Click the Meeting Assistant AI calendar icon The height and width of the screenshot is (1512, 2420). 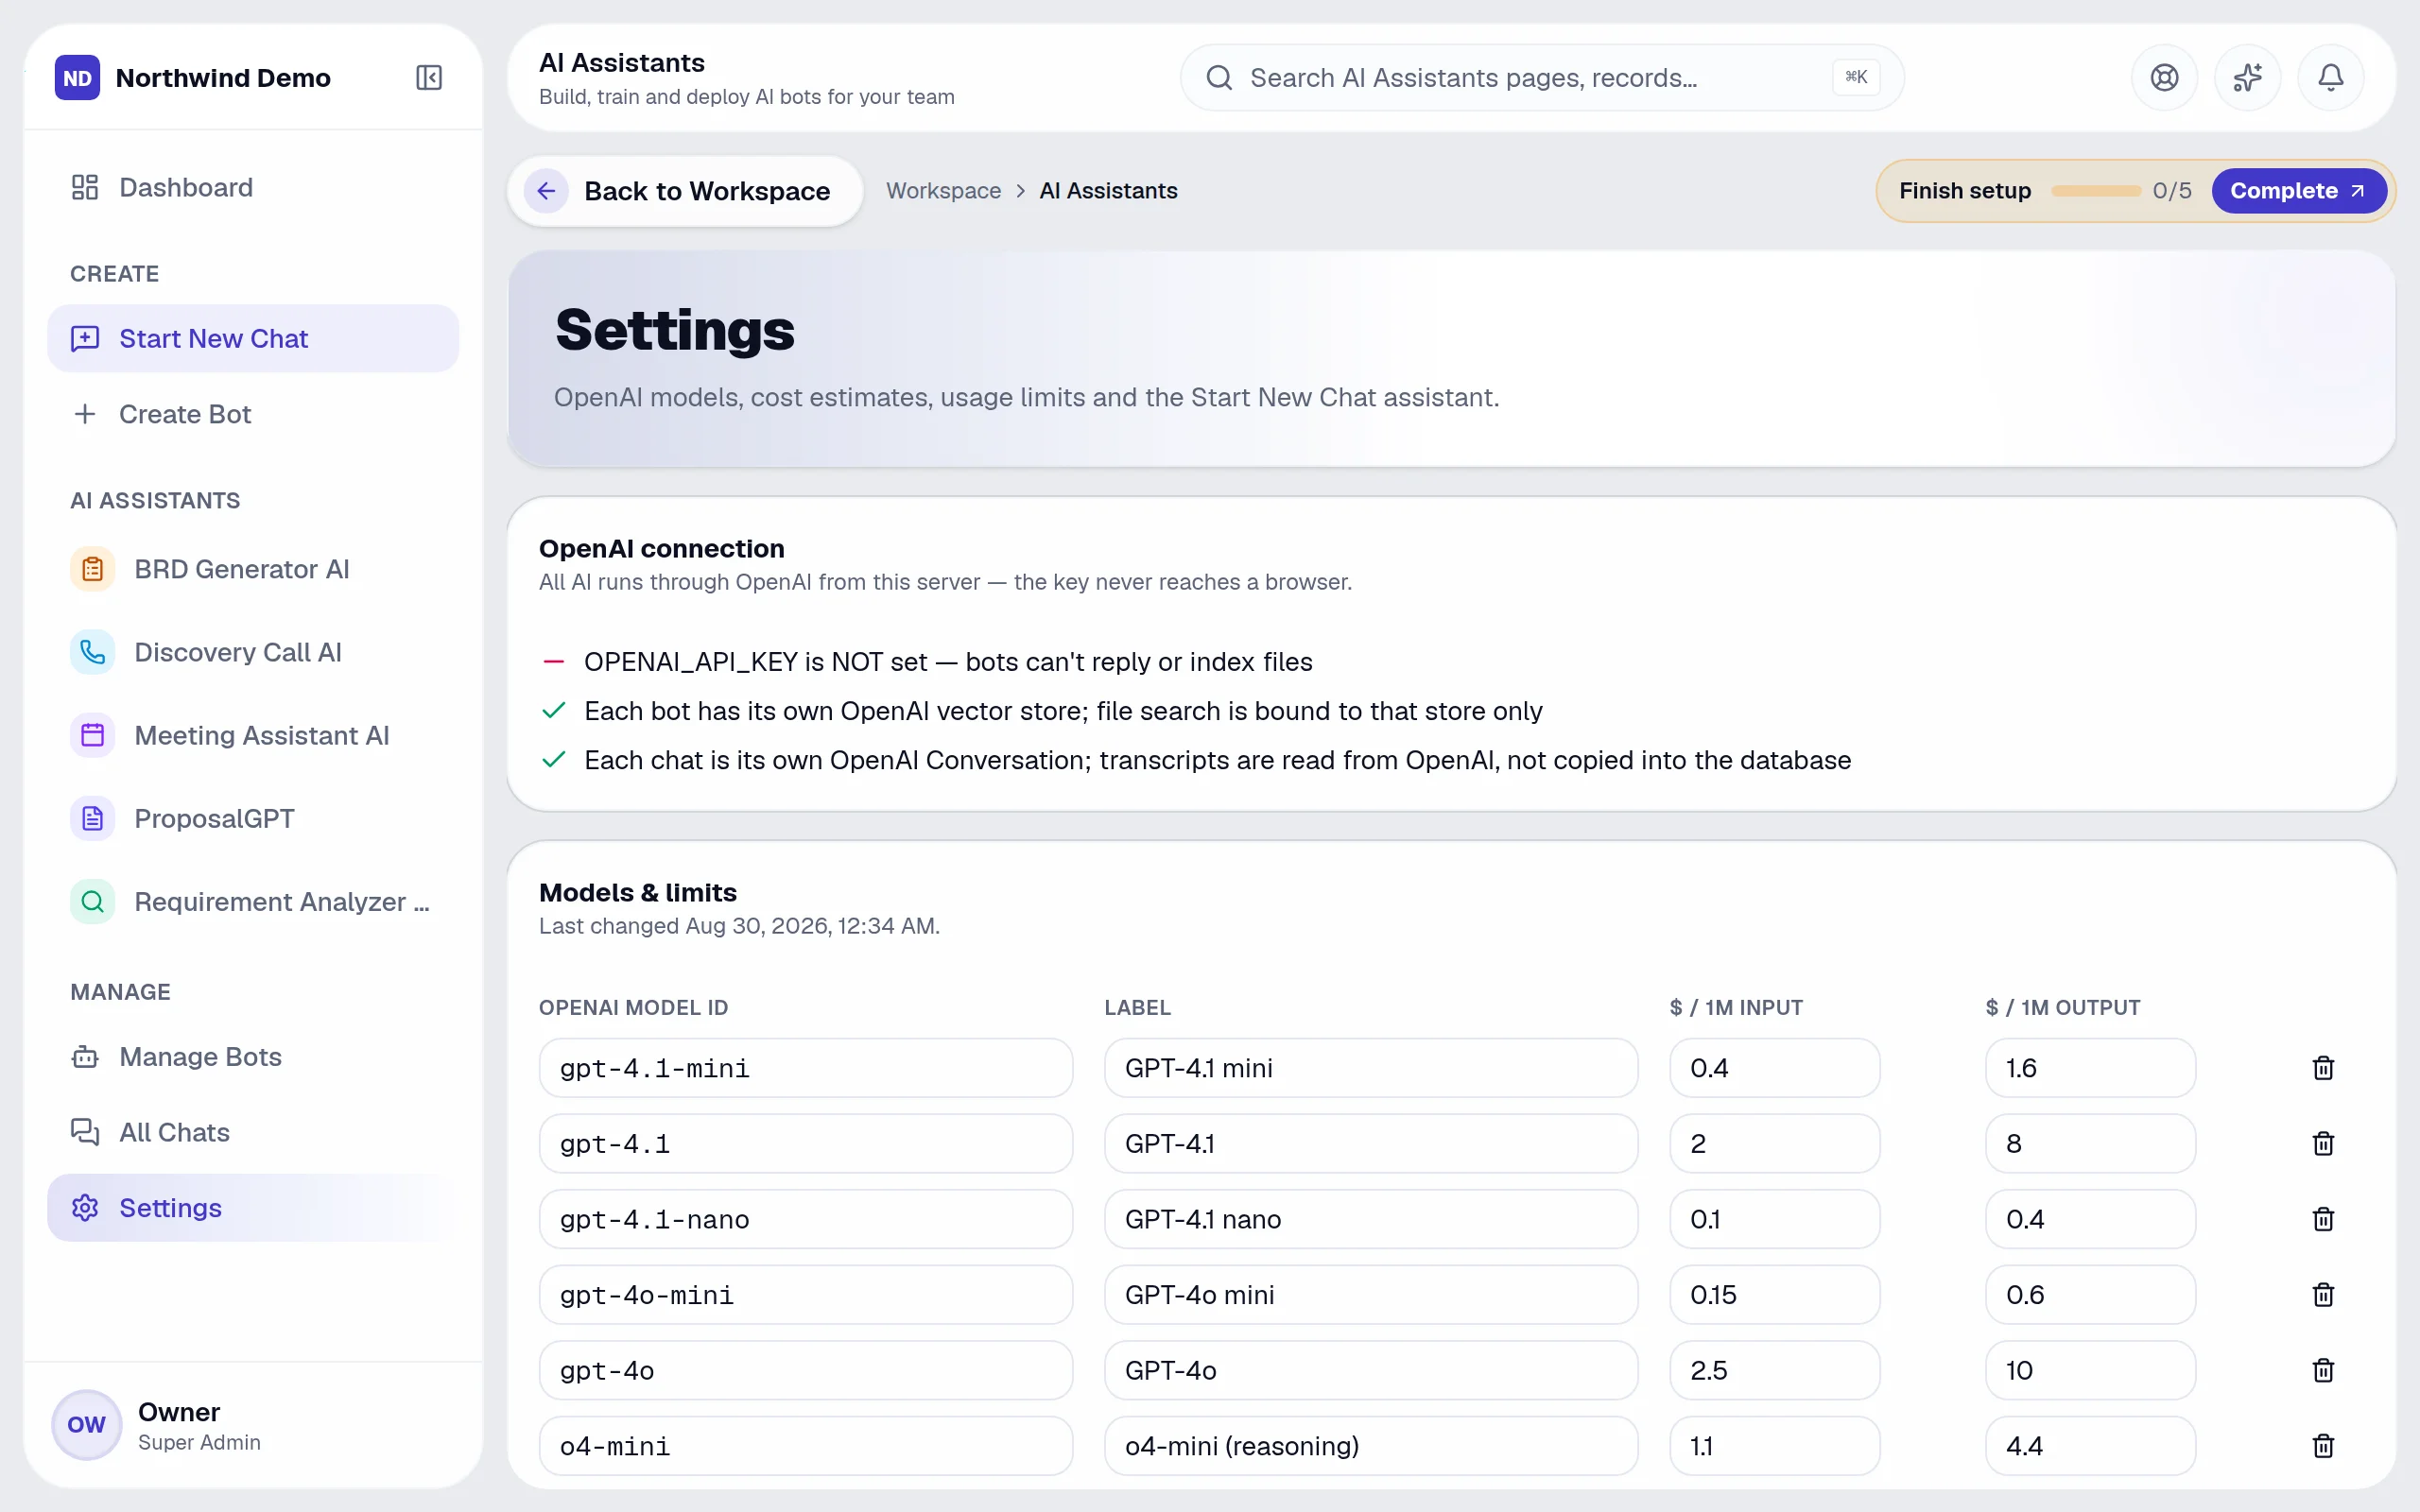[x=92, y=735]
